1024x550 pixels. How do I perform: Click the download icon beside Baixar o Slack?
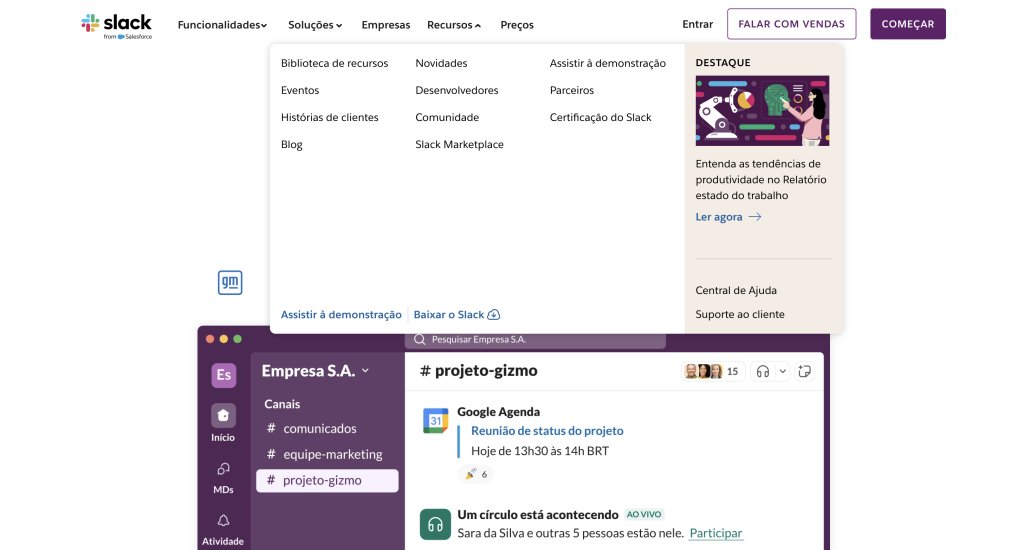pyautogui.click(x=494, y=315)
